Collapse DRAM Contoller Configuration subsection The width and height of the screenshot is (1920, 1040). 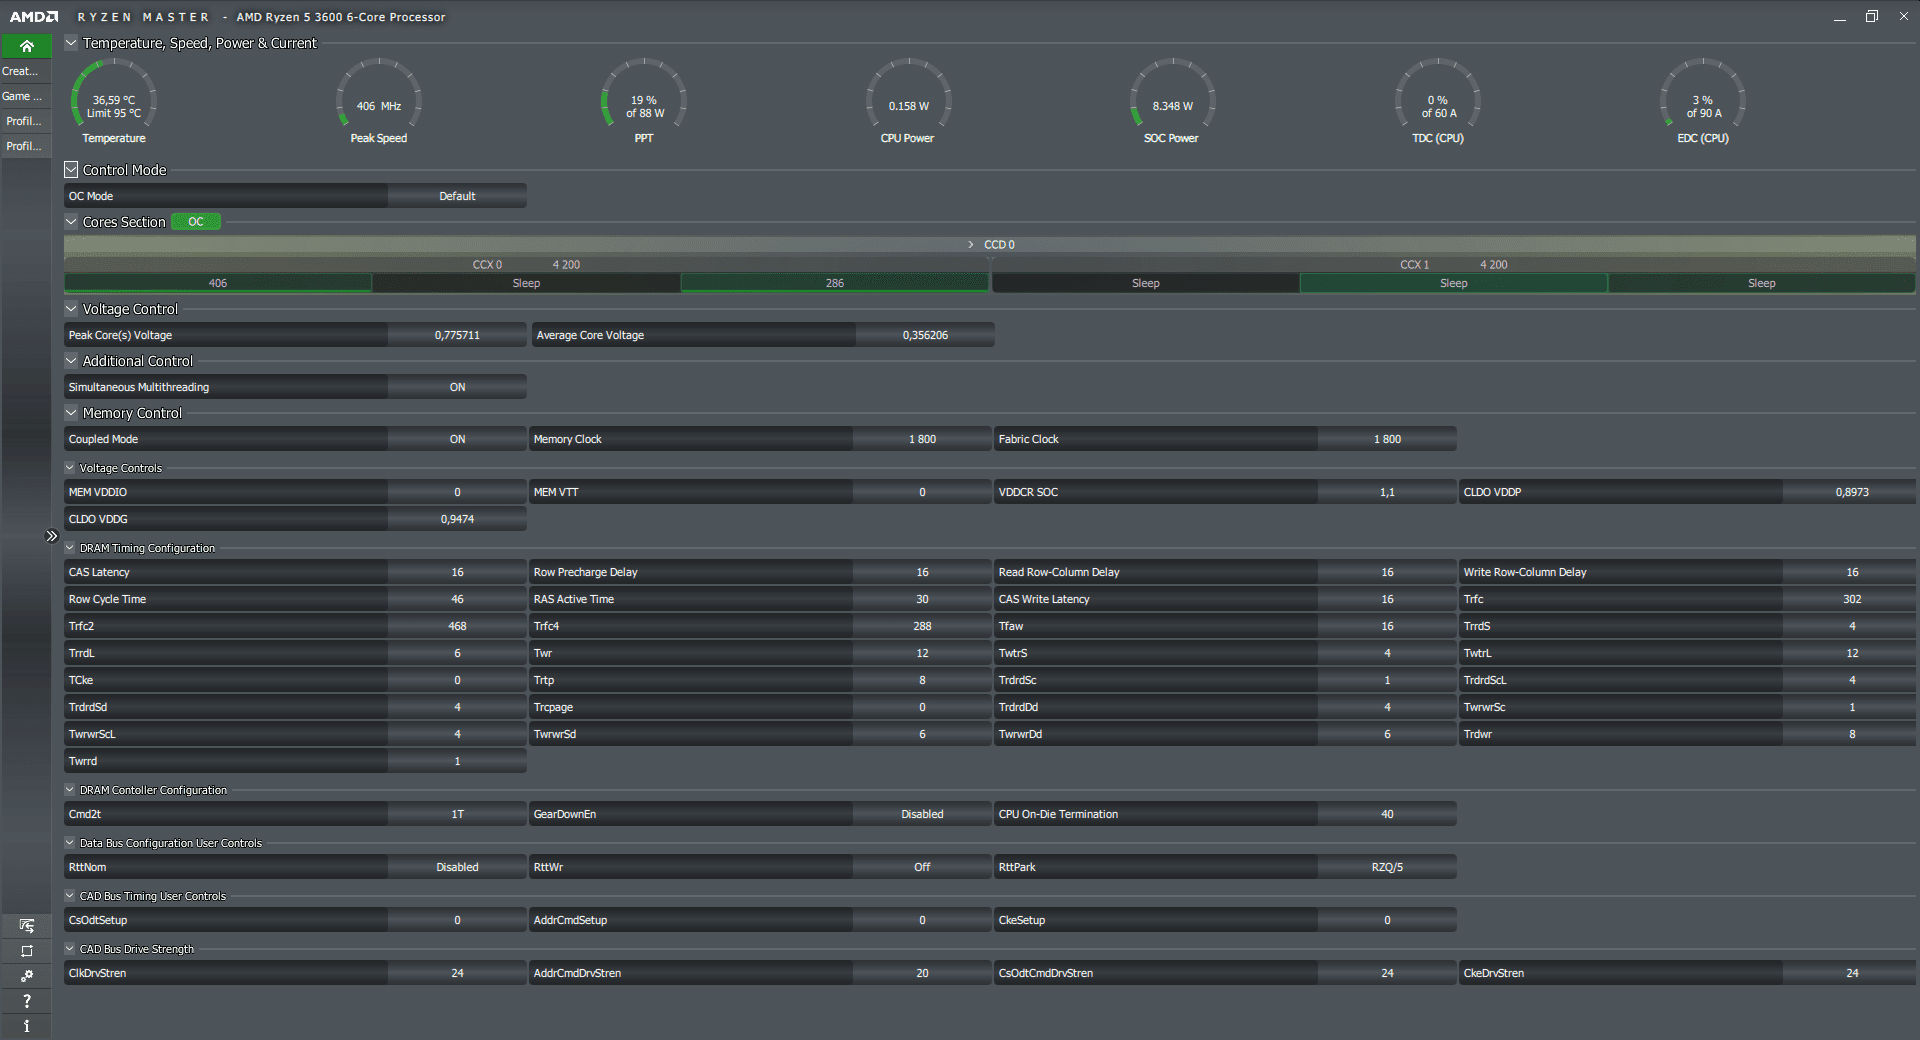(x=70, y=789)
